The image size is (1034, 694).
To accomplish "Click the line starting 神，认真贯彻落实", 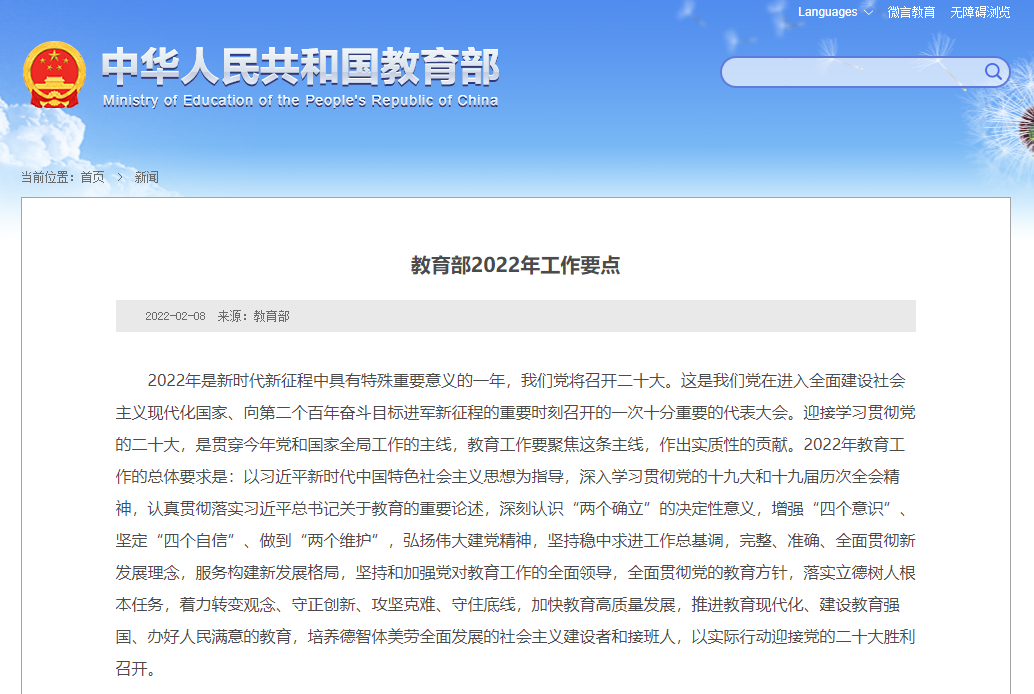I will pyautogui.click(x=514, y=509).
